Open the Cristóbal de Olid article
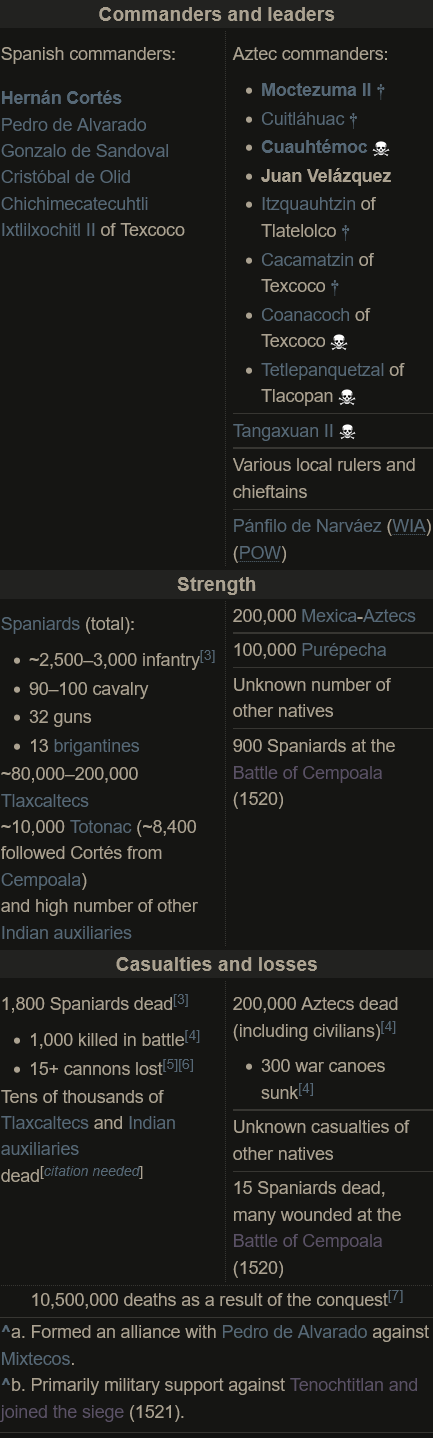Image resolution: width=433 pixels, height=1438 pixels. pyautogui.click(x=66, y=177)
